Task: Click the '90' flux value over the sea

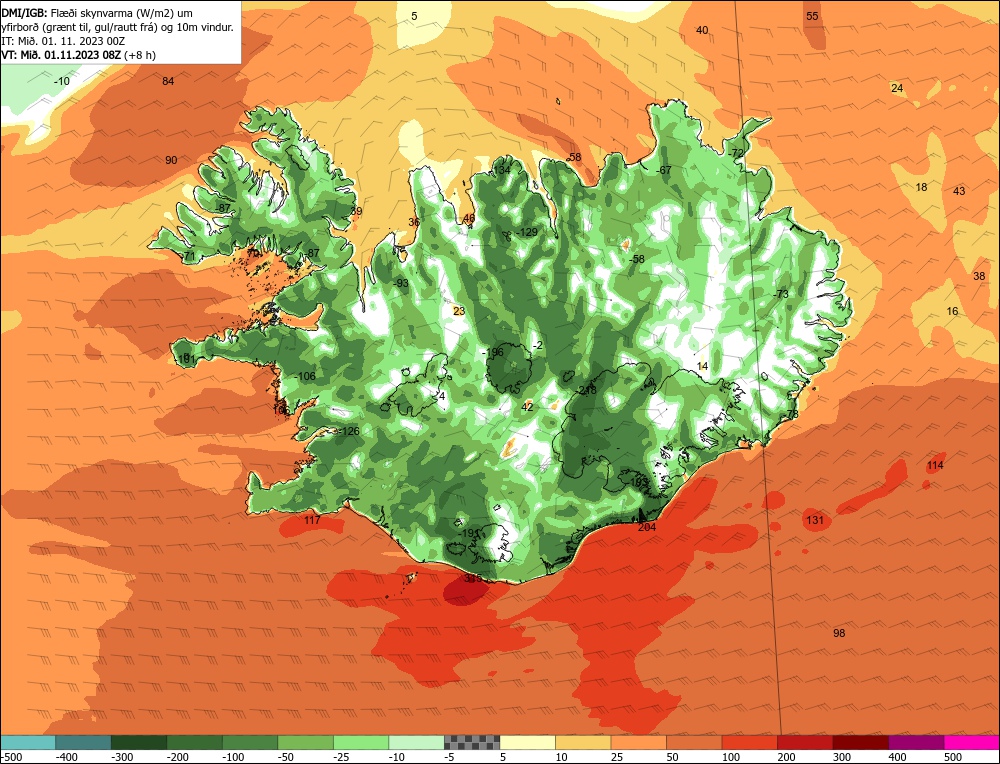Action: click(x=171, y=160)
